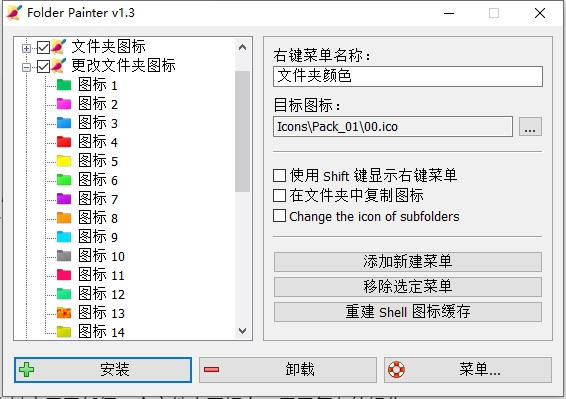This screenshot has height=399, width=566.
Task: Click the 右键菜单名称 text field
Action: [x=408, y=76]
